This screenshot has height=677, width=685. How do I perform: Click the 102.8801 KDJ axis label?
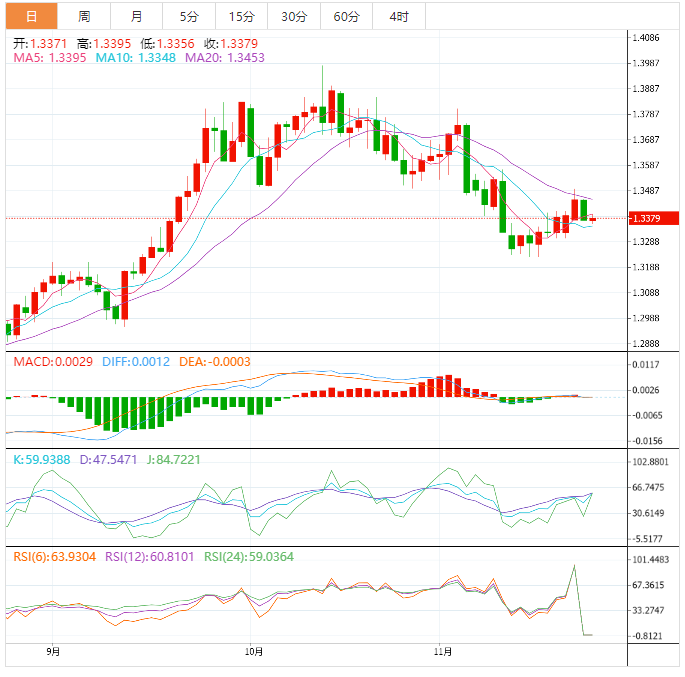coord(650,462)
